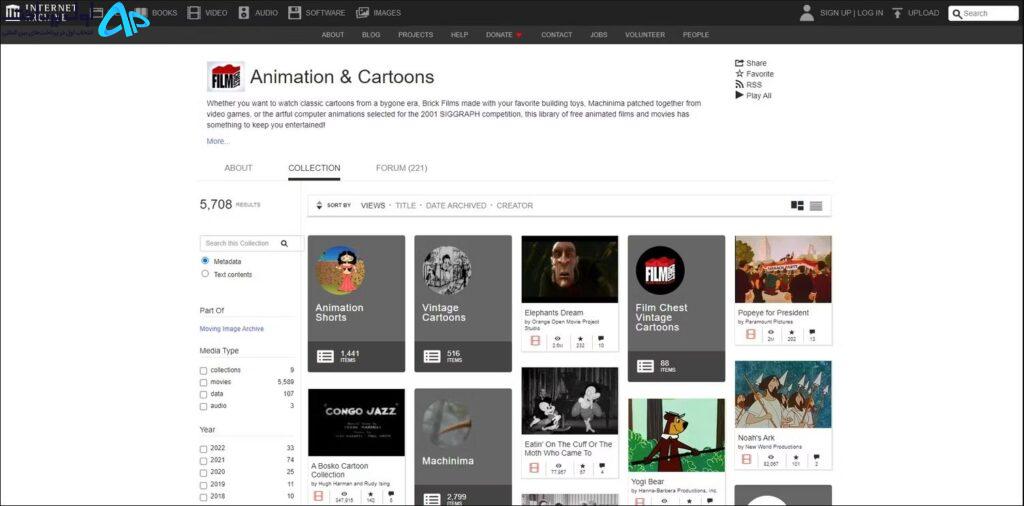The height and width of the screenshot is (506, 1024).
Task: Check the audio media type box
Action: tap(203, 406)
